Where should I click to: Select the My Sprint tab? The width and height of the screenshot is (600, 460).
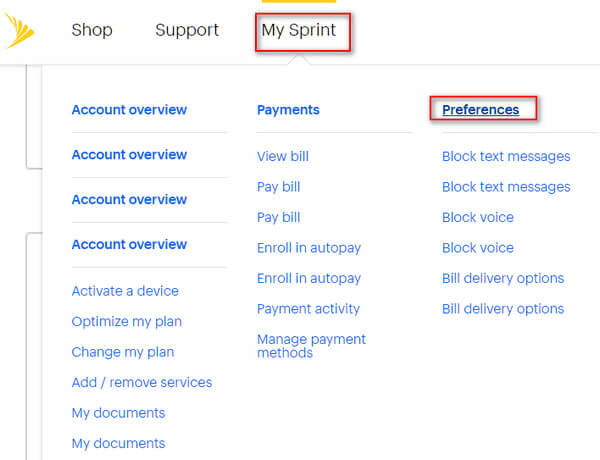pyautogui.click(x=299, y=30)
